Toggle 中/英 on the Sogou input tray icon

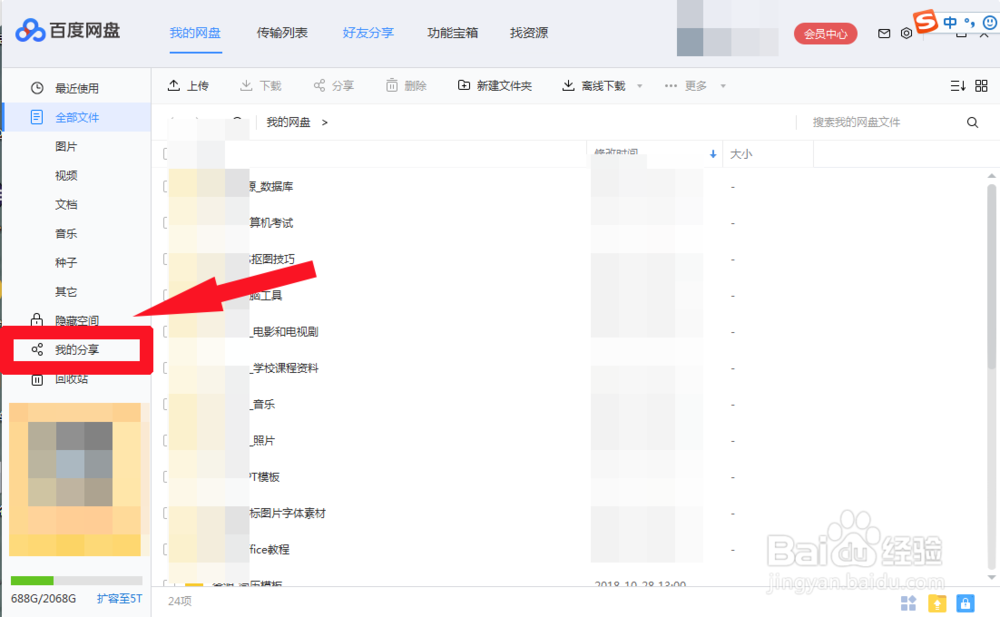tap(950, 20)
